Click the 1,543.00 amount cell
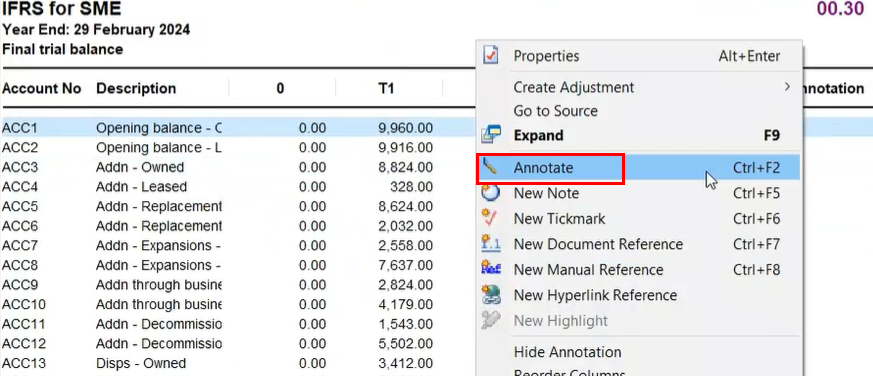873x376 pixels. point(405,324)
